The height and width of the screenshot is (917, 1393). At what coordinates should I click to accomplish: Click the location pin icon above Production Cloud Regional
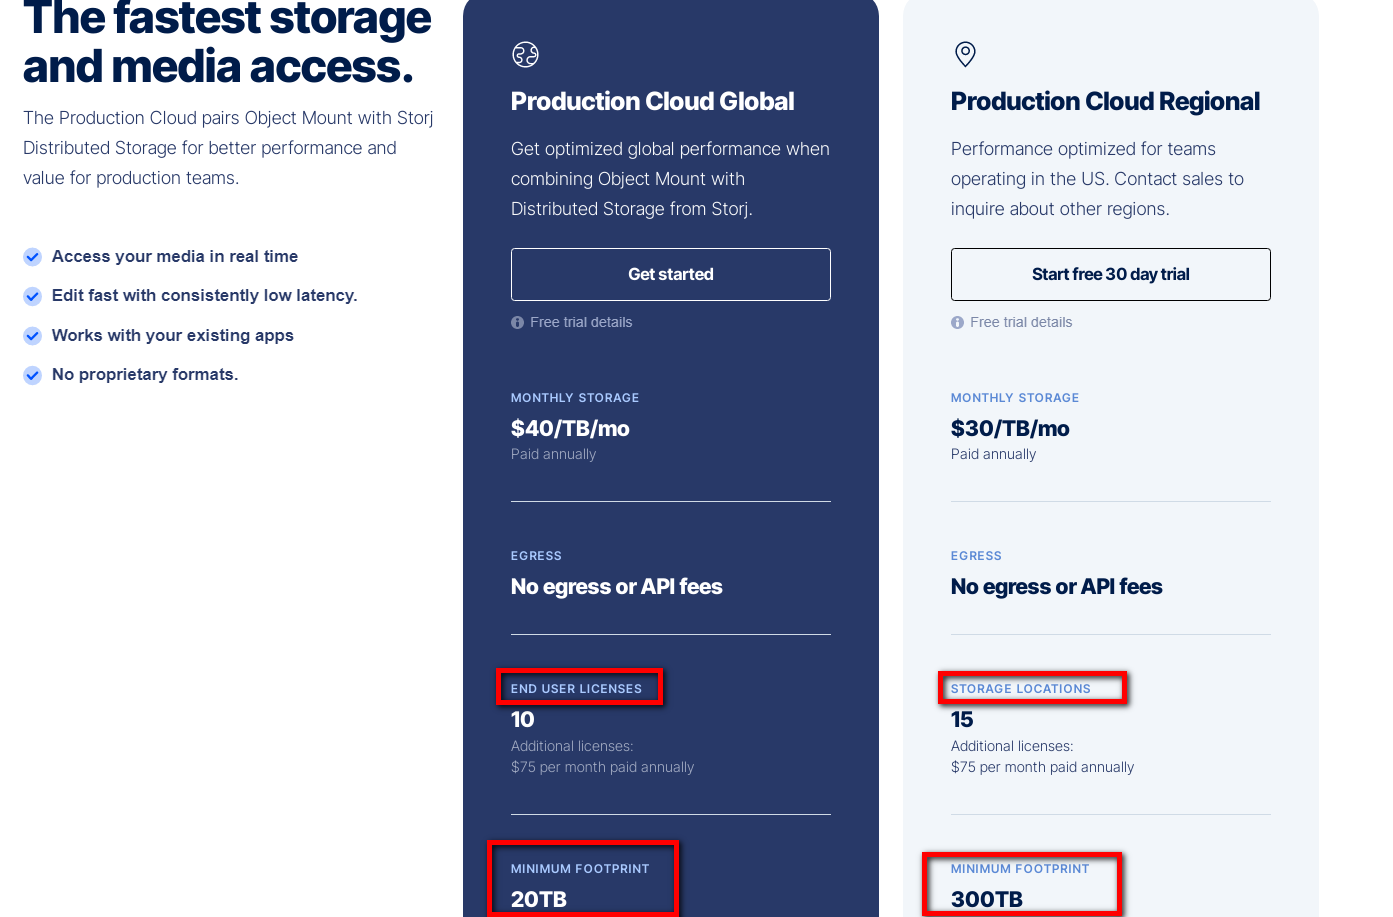[965, 54]
